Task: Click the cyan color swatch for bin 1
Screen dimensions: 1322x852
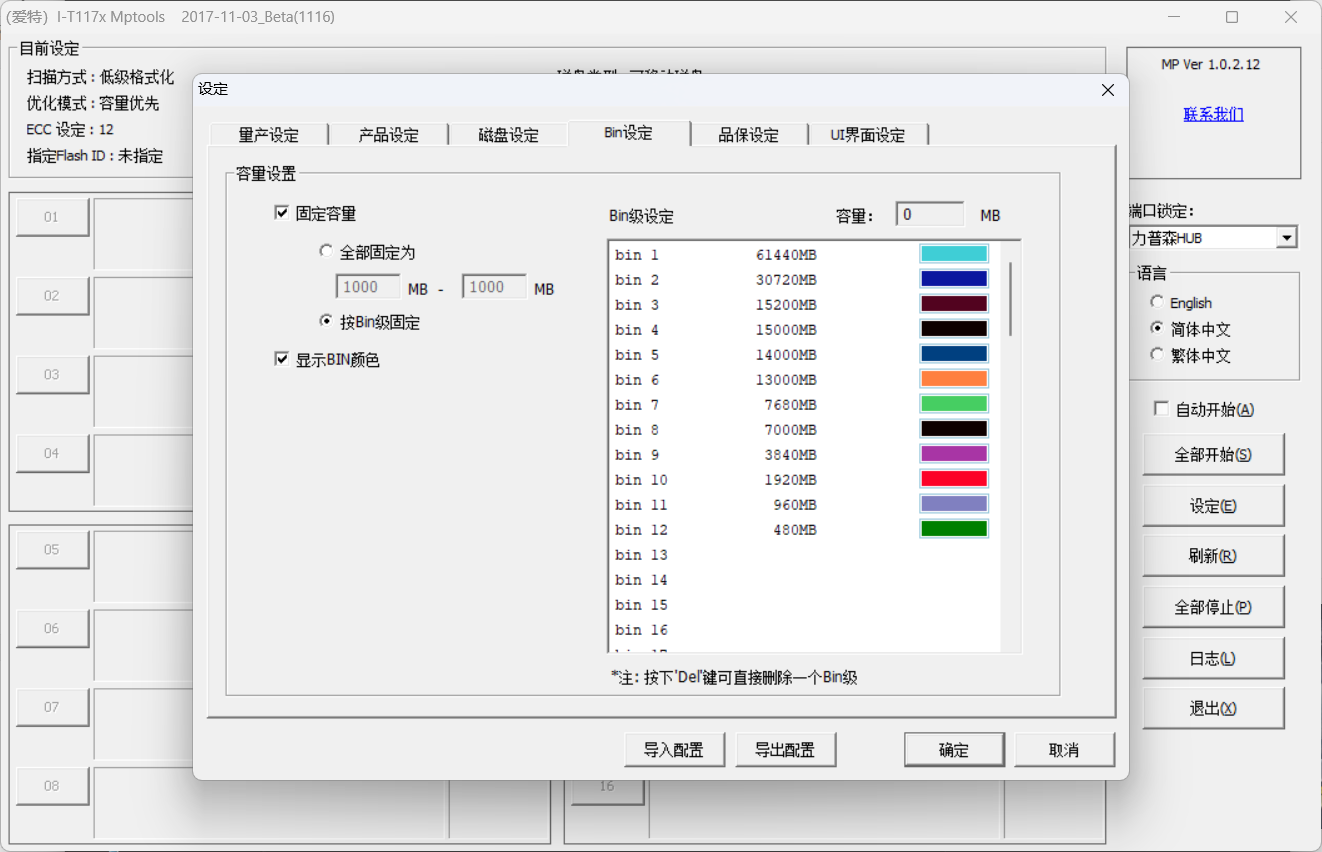Action: click(953, 254)
